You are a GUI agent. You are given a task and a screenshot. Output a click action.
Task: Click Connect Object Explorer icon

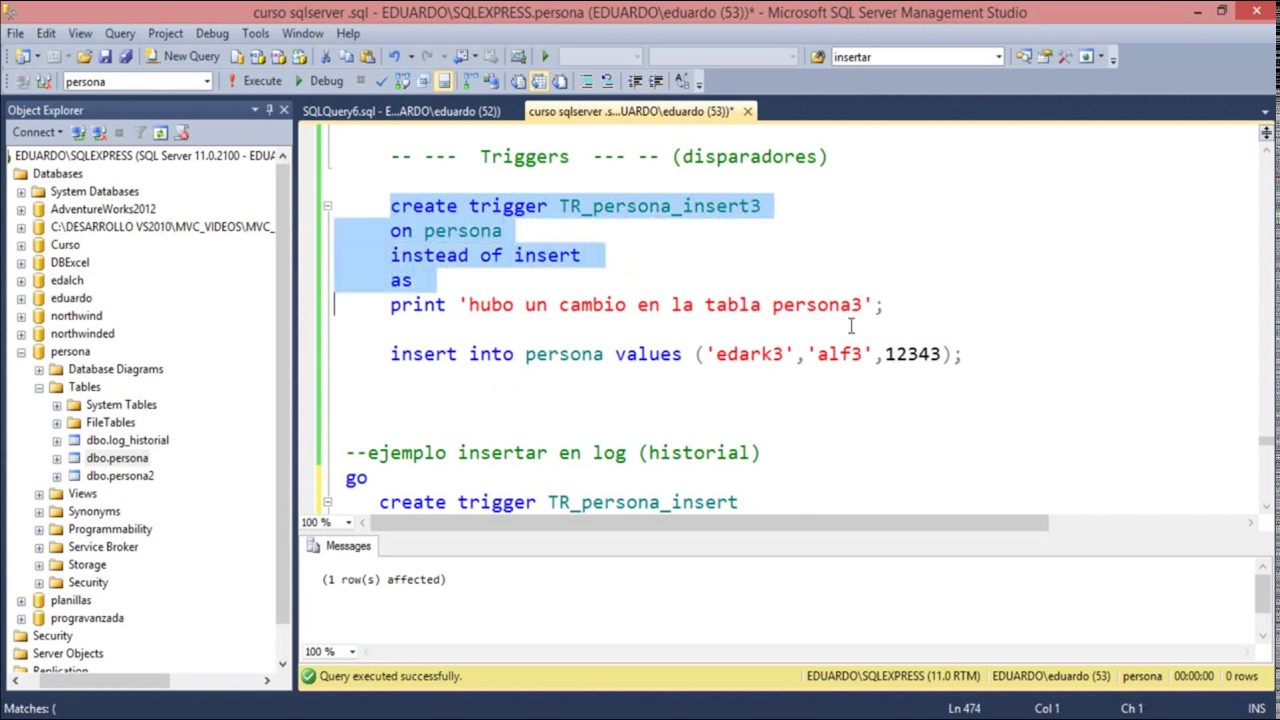[78, 133]
